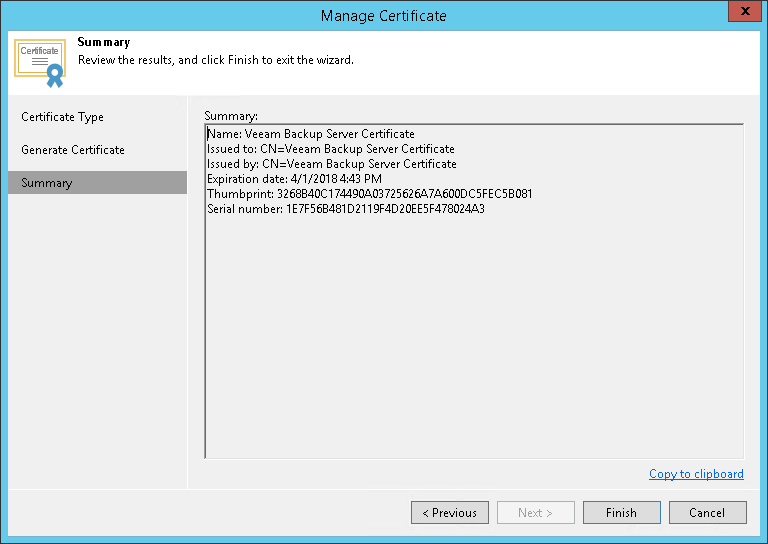The height and width of the screenshot is (544, 768).
Task: Click the Serial number line
Action: [x=345, y=209]
